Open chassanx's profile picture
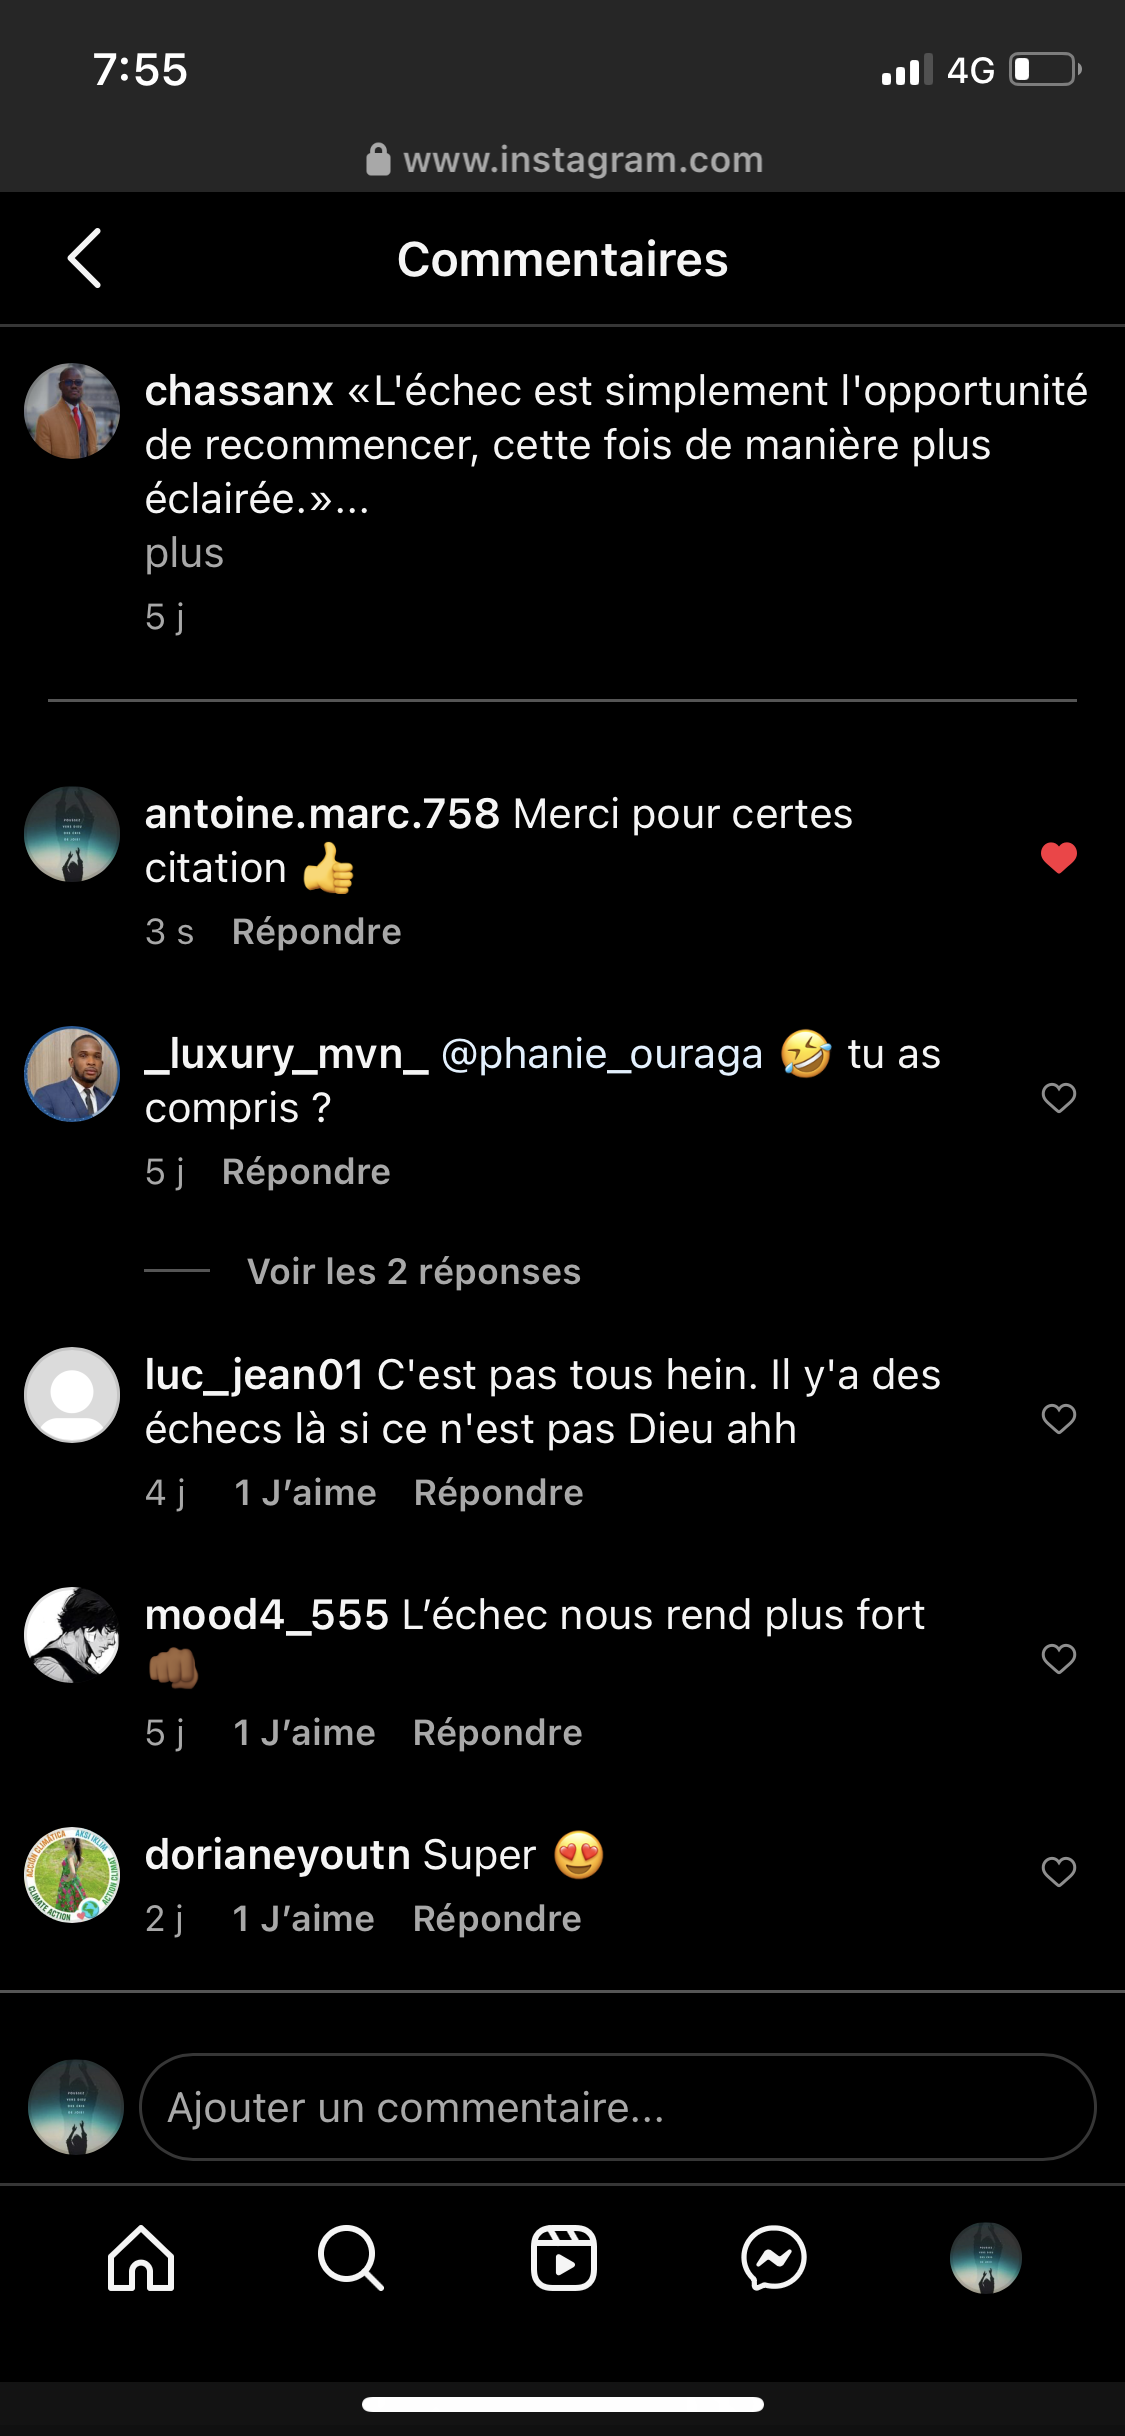1125x2436 pixels. 72,411
